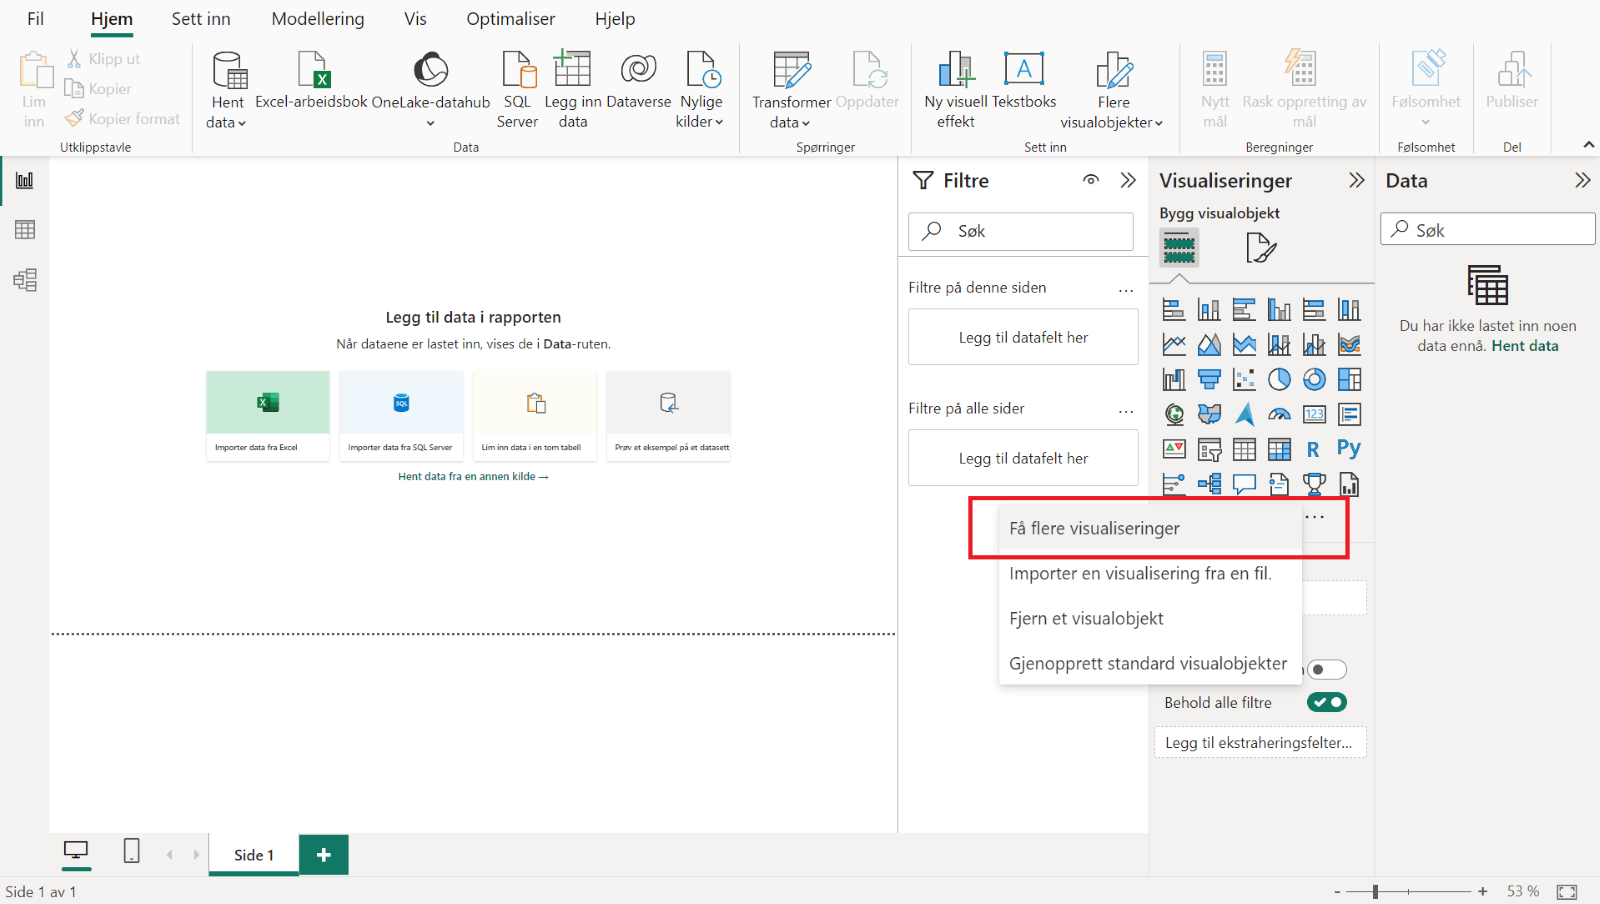Select the globe map visual
The height and width of the screenshot is (904, 1600).
click(1174, 414)
